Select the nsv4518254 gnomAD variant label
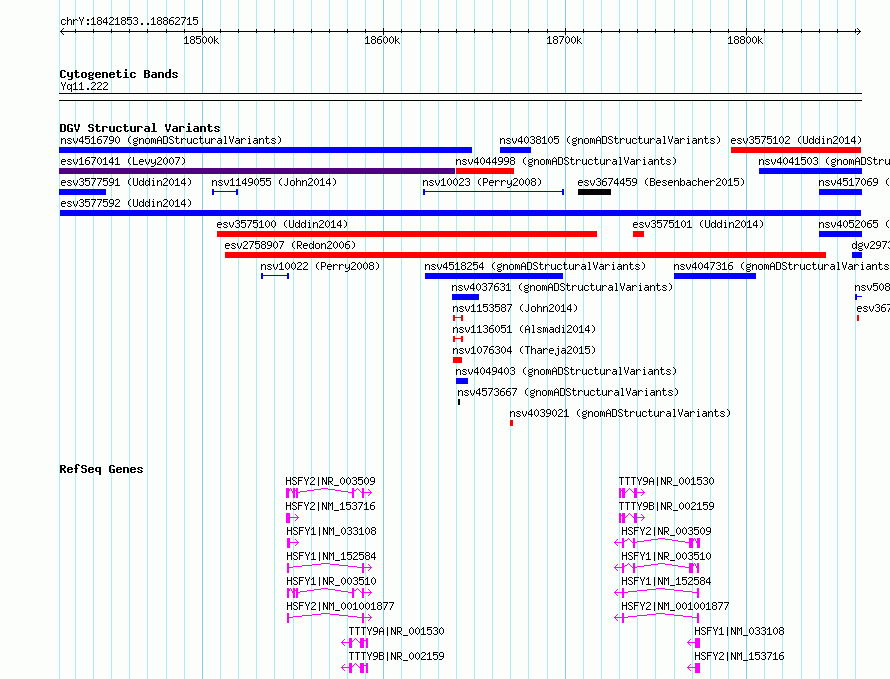Screen dimensions: 890x679 [535, 266]
